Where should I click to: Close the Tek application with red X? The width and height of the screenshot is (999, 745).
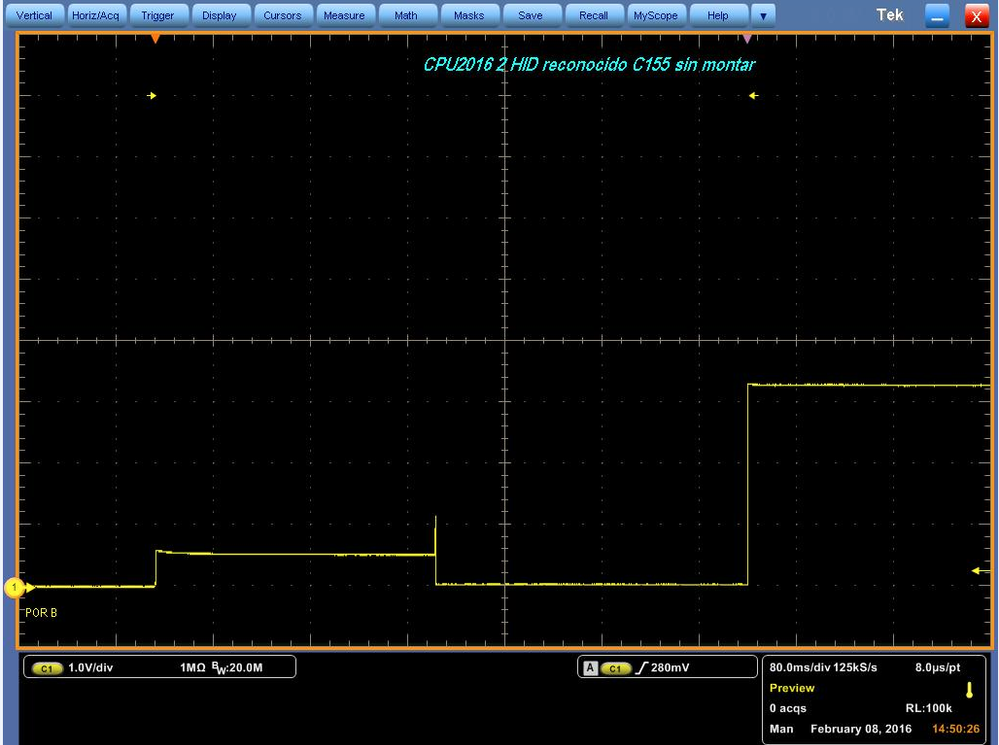point(976,17)
